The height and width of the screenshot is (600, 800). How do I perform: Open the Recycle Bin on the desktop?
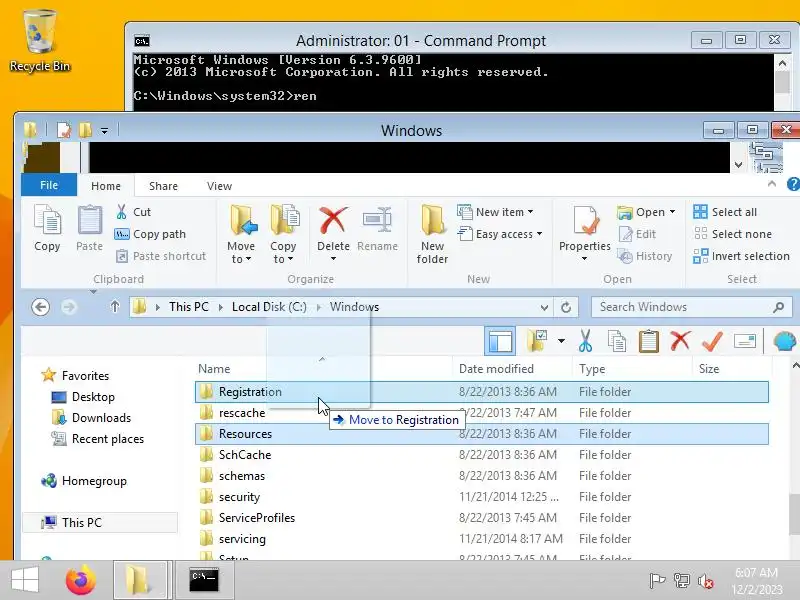point(40,41)
